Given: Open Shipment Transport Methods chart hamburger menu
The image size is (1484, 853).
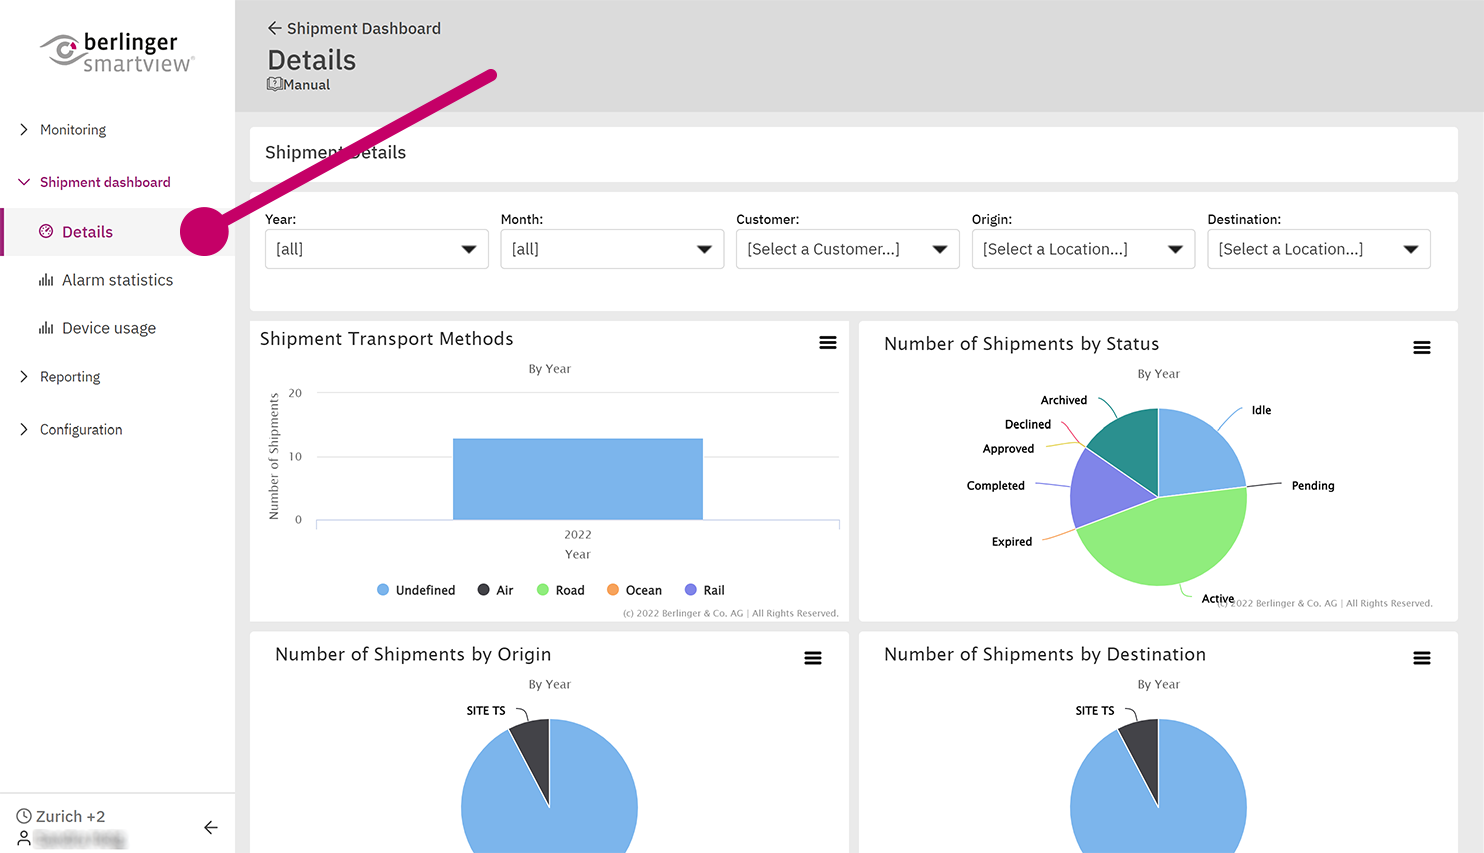Looking at the screenshot, I should pyautogui.click(x=828, y=343).
